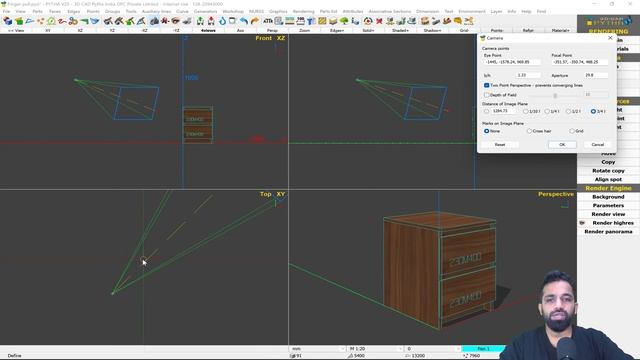Open the File menu
Viewport: 640px width, 360px height.
(7, 11)
